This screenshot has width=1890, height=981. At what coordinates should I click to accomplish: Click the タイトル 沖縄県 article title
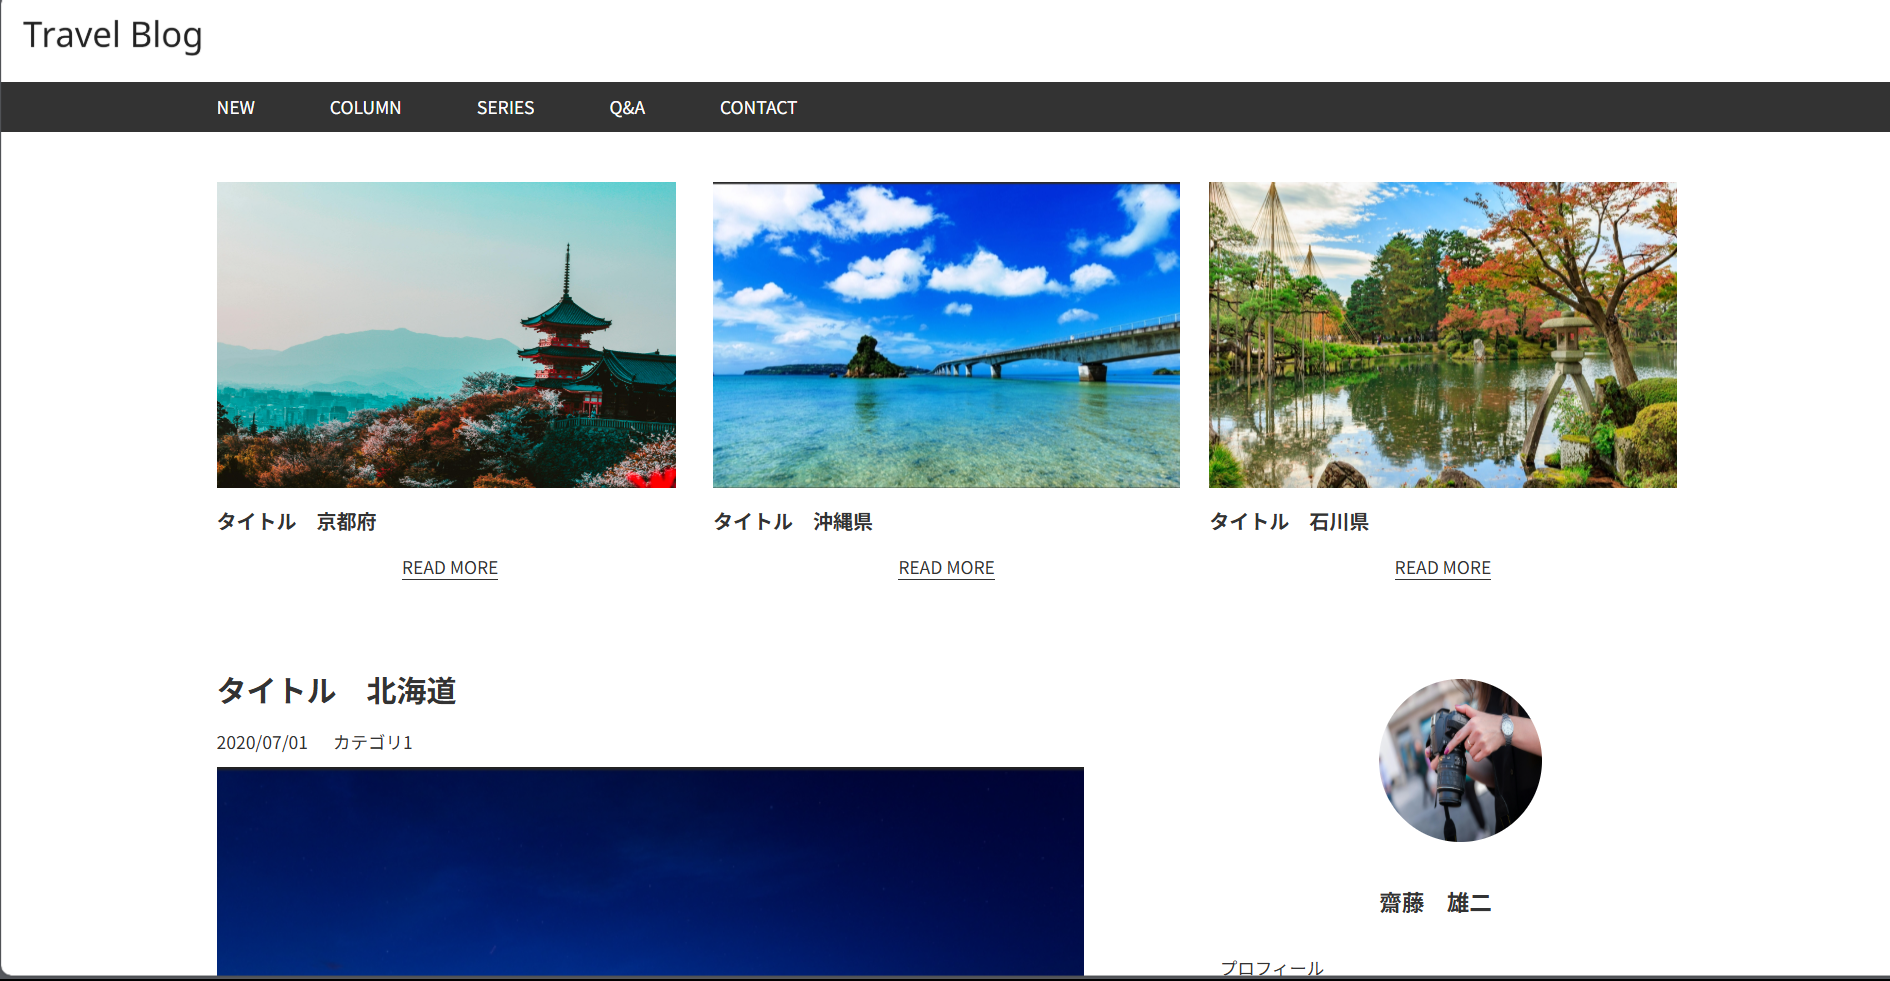pyautogui.click(x=793, y=522)
